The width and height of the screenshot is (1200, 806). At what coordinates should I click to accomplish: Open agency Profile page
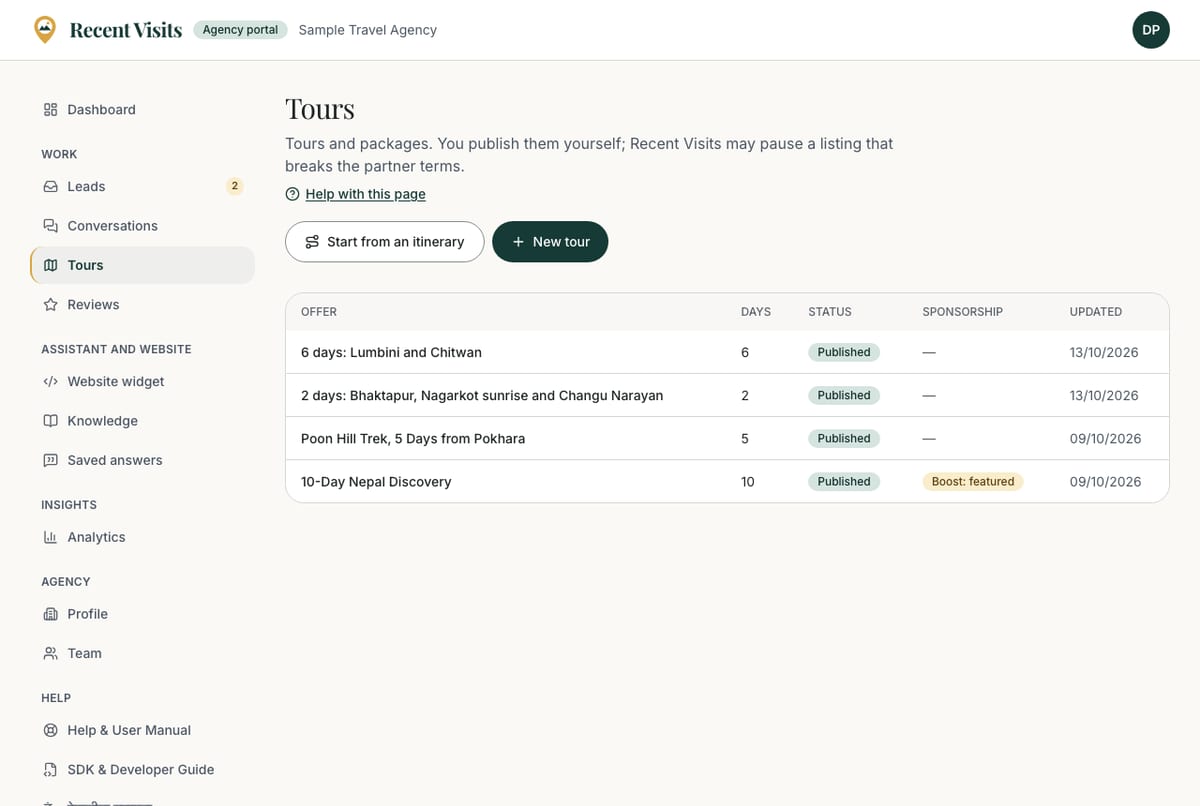pos(142,614)
